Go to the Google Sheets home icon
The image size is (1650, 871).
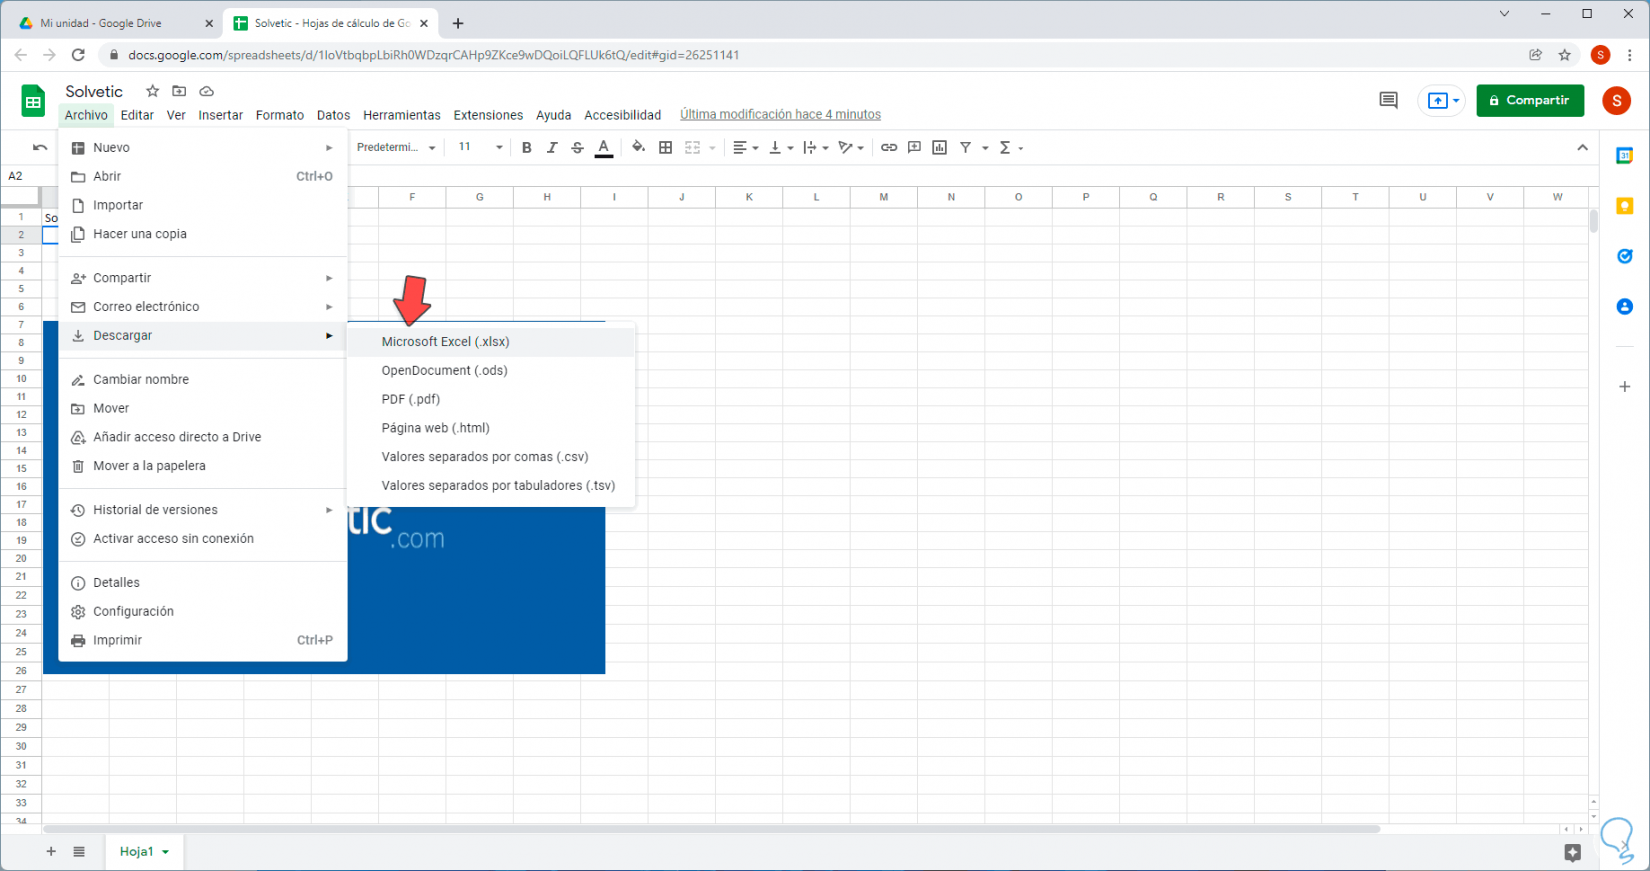coord(33,101)
